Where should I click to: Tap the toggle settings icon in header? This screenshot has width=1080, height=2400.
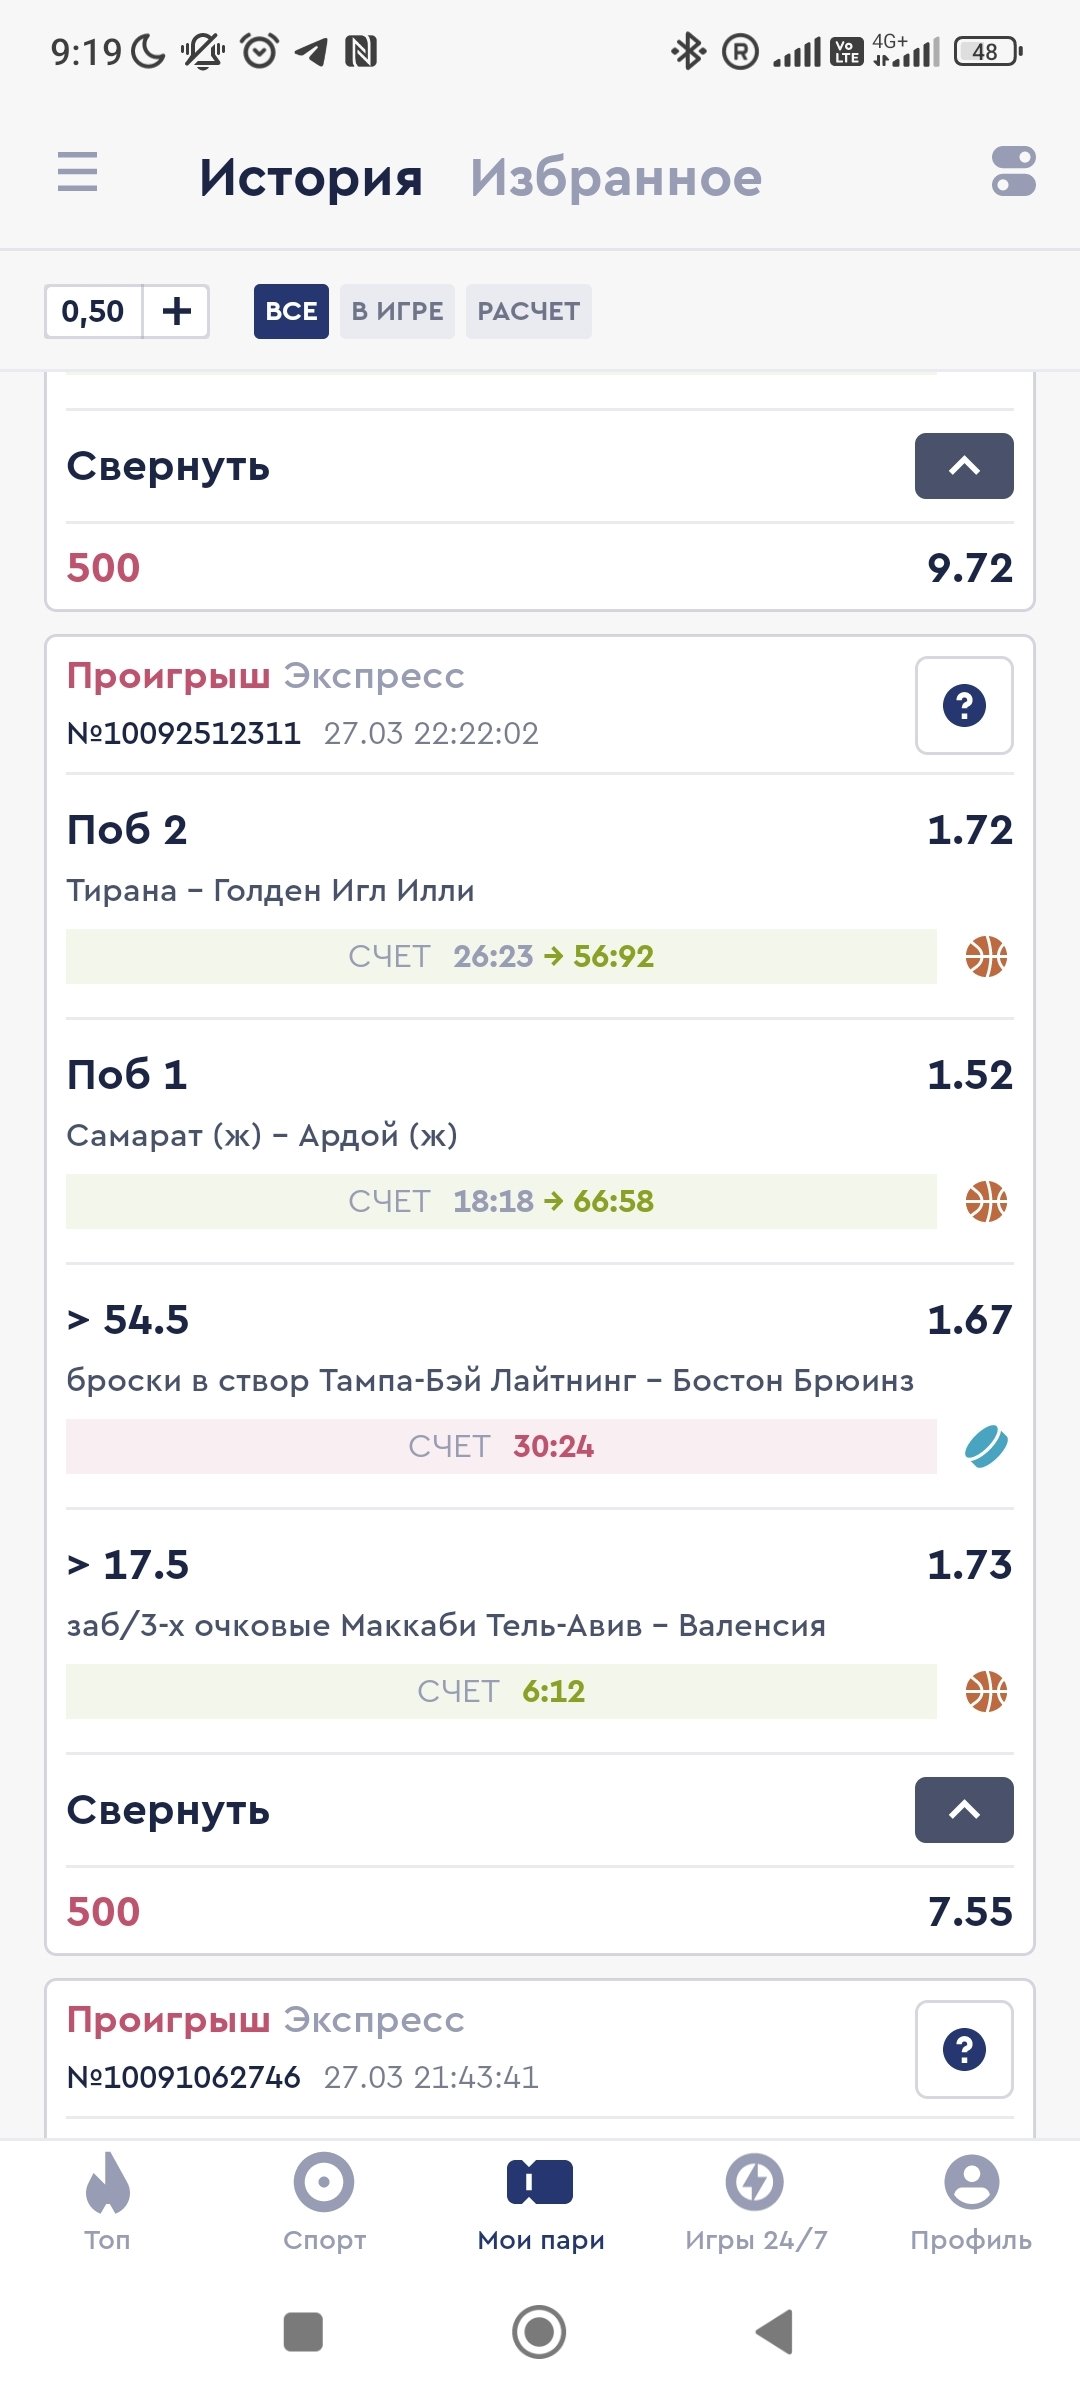pos(1013,171)
